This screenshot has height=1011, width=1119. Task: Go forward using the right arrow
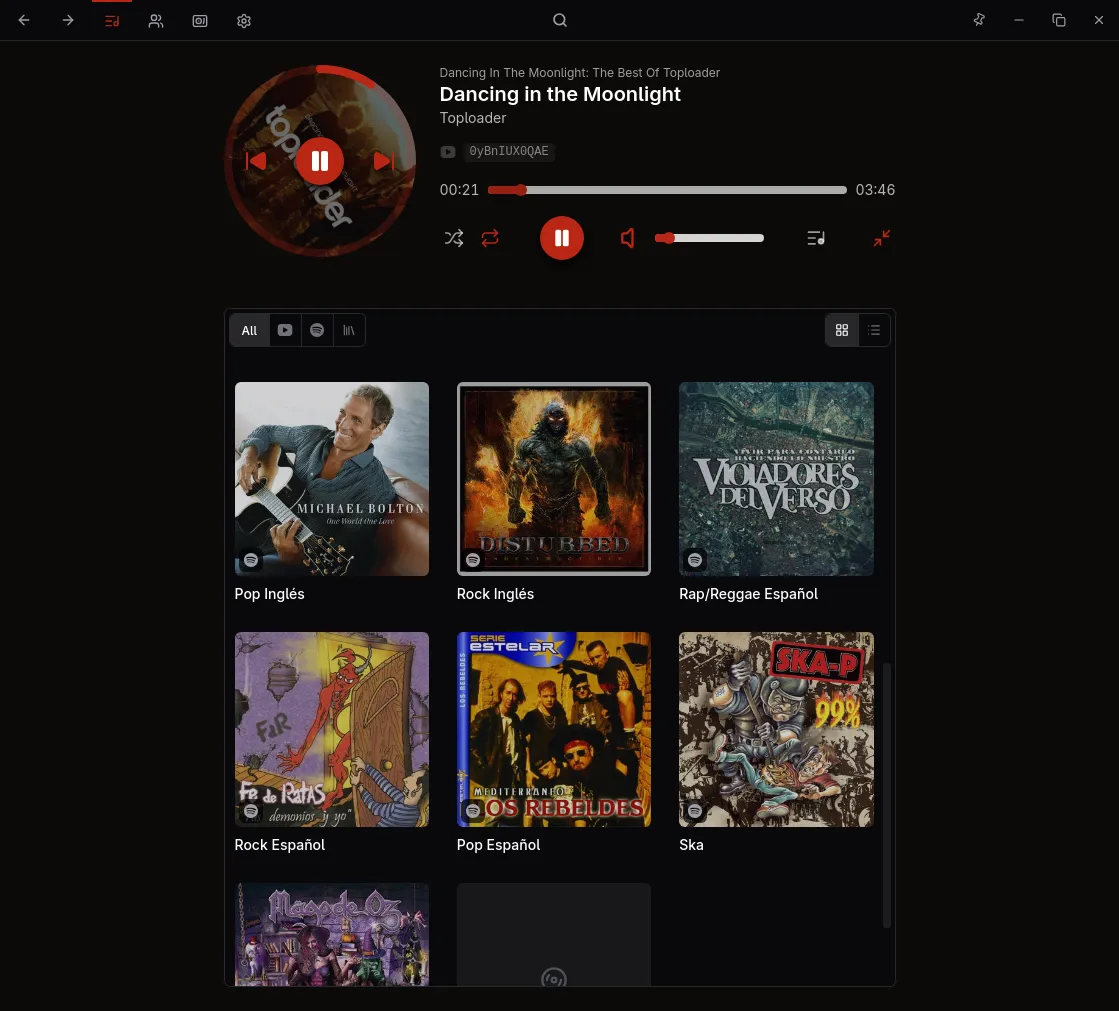pyautogui.click(x=68, y=20)
